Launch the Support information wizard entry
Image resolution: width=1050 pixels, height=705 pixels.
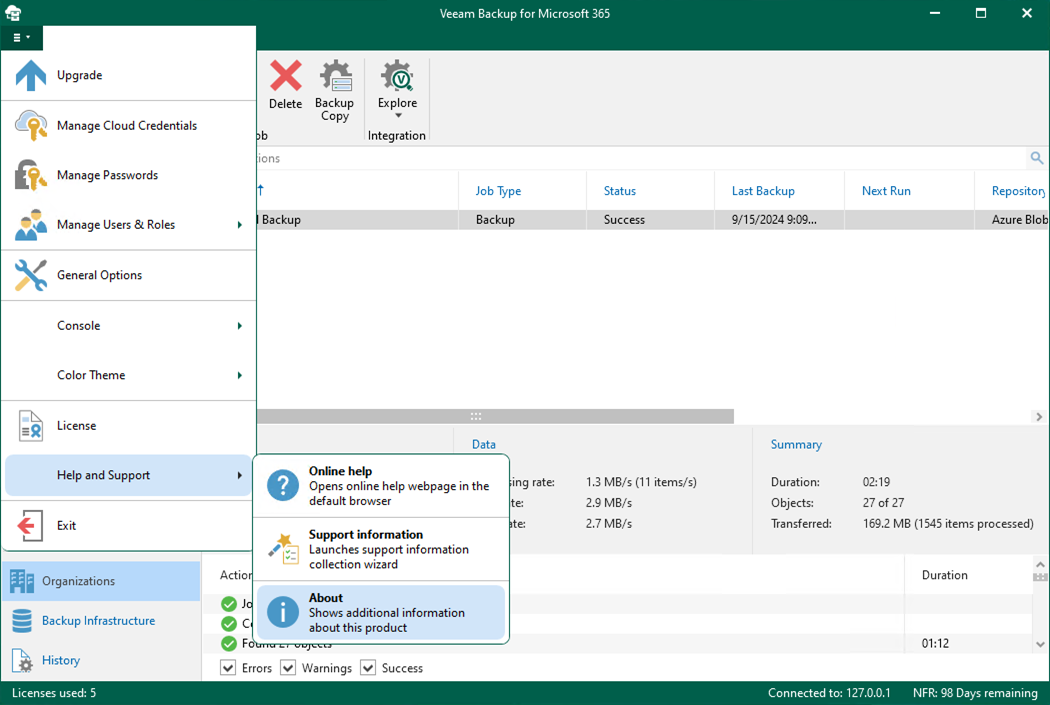381,549
